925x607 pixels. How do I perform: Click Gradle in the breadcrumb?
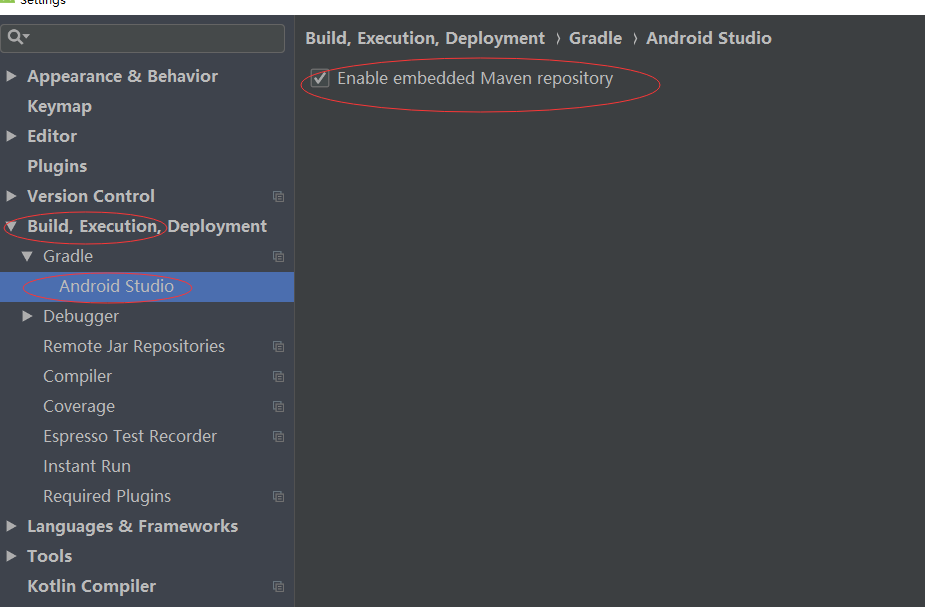(x=595, y=38)
